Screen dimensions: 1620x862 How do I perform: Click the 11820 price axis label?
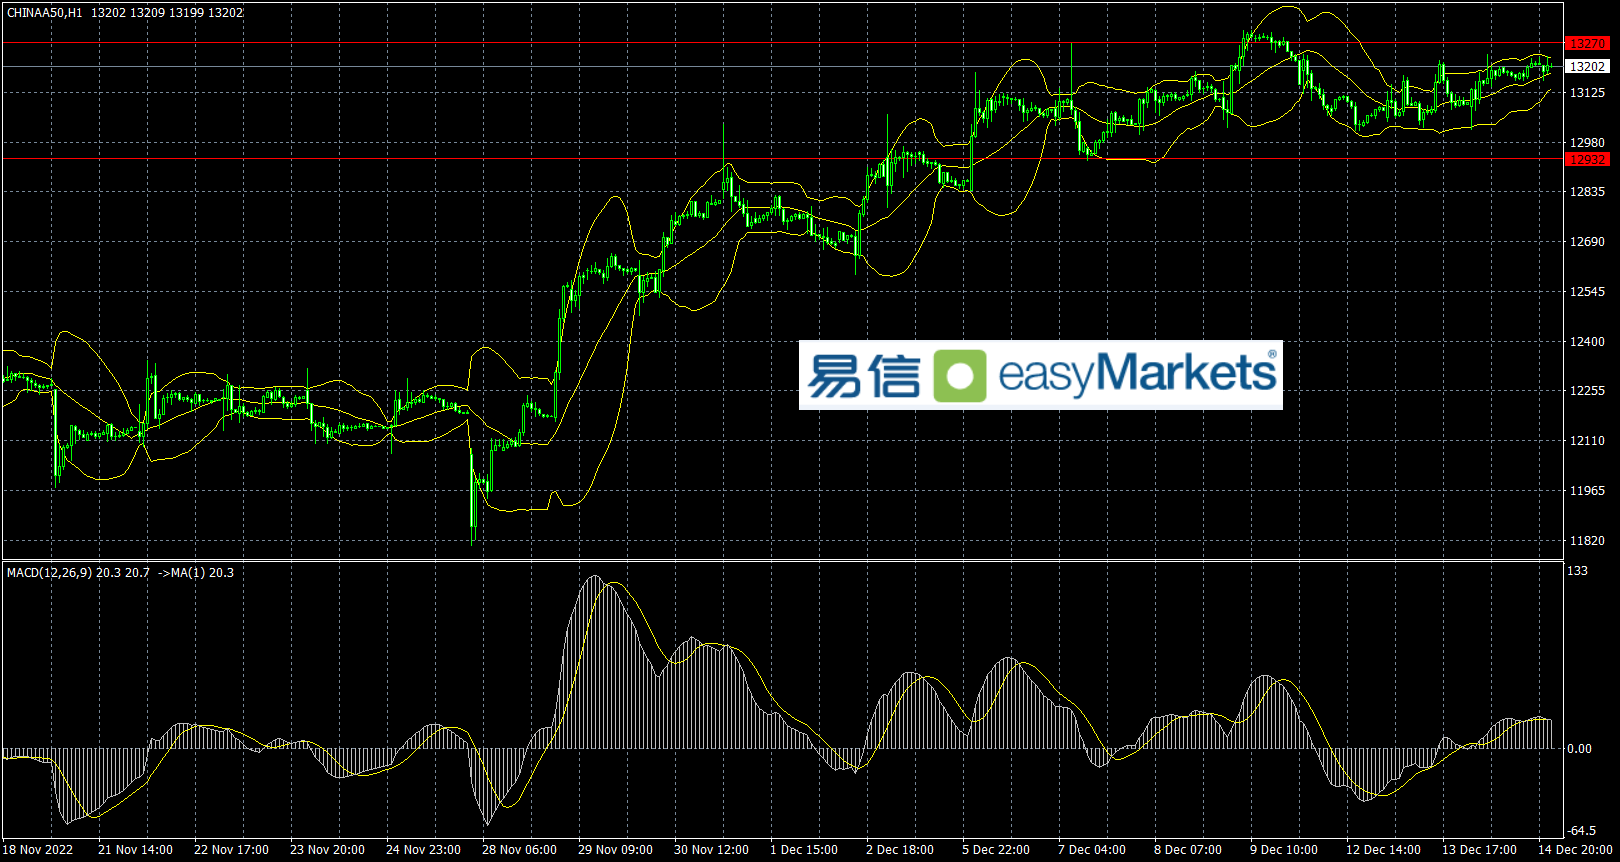coord(1587,541)
